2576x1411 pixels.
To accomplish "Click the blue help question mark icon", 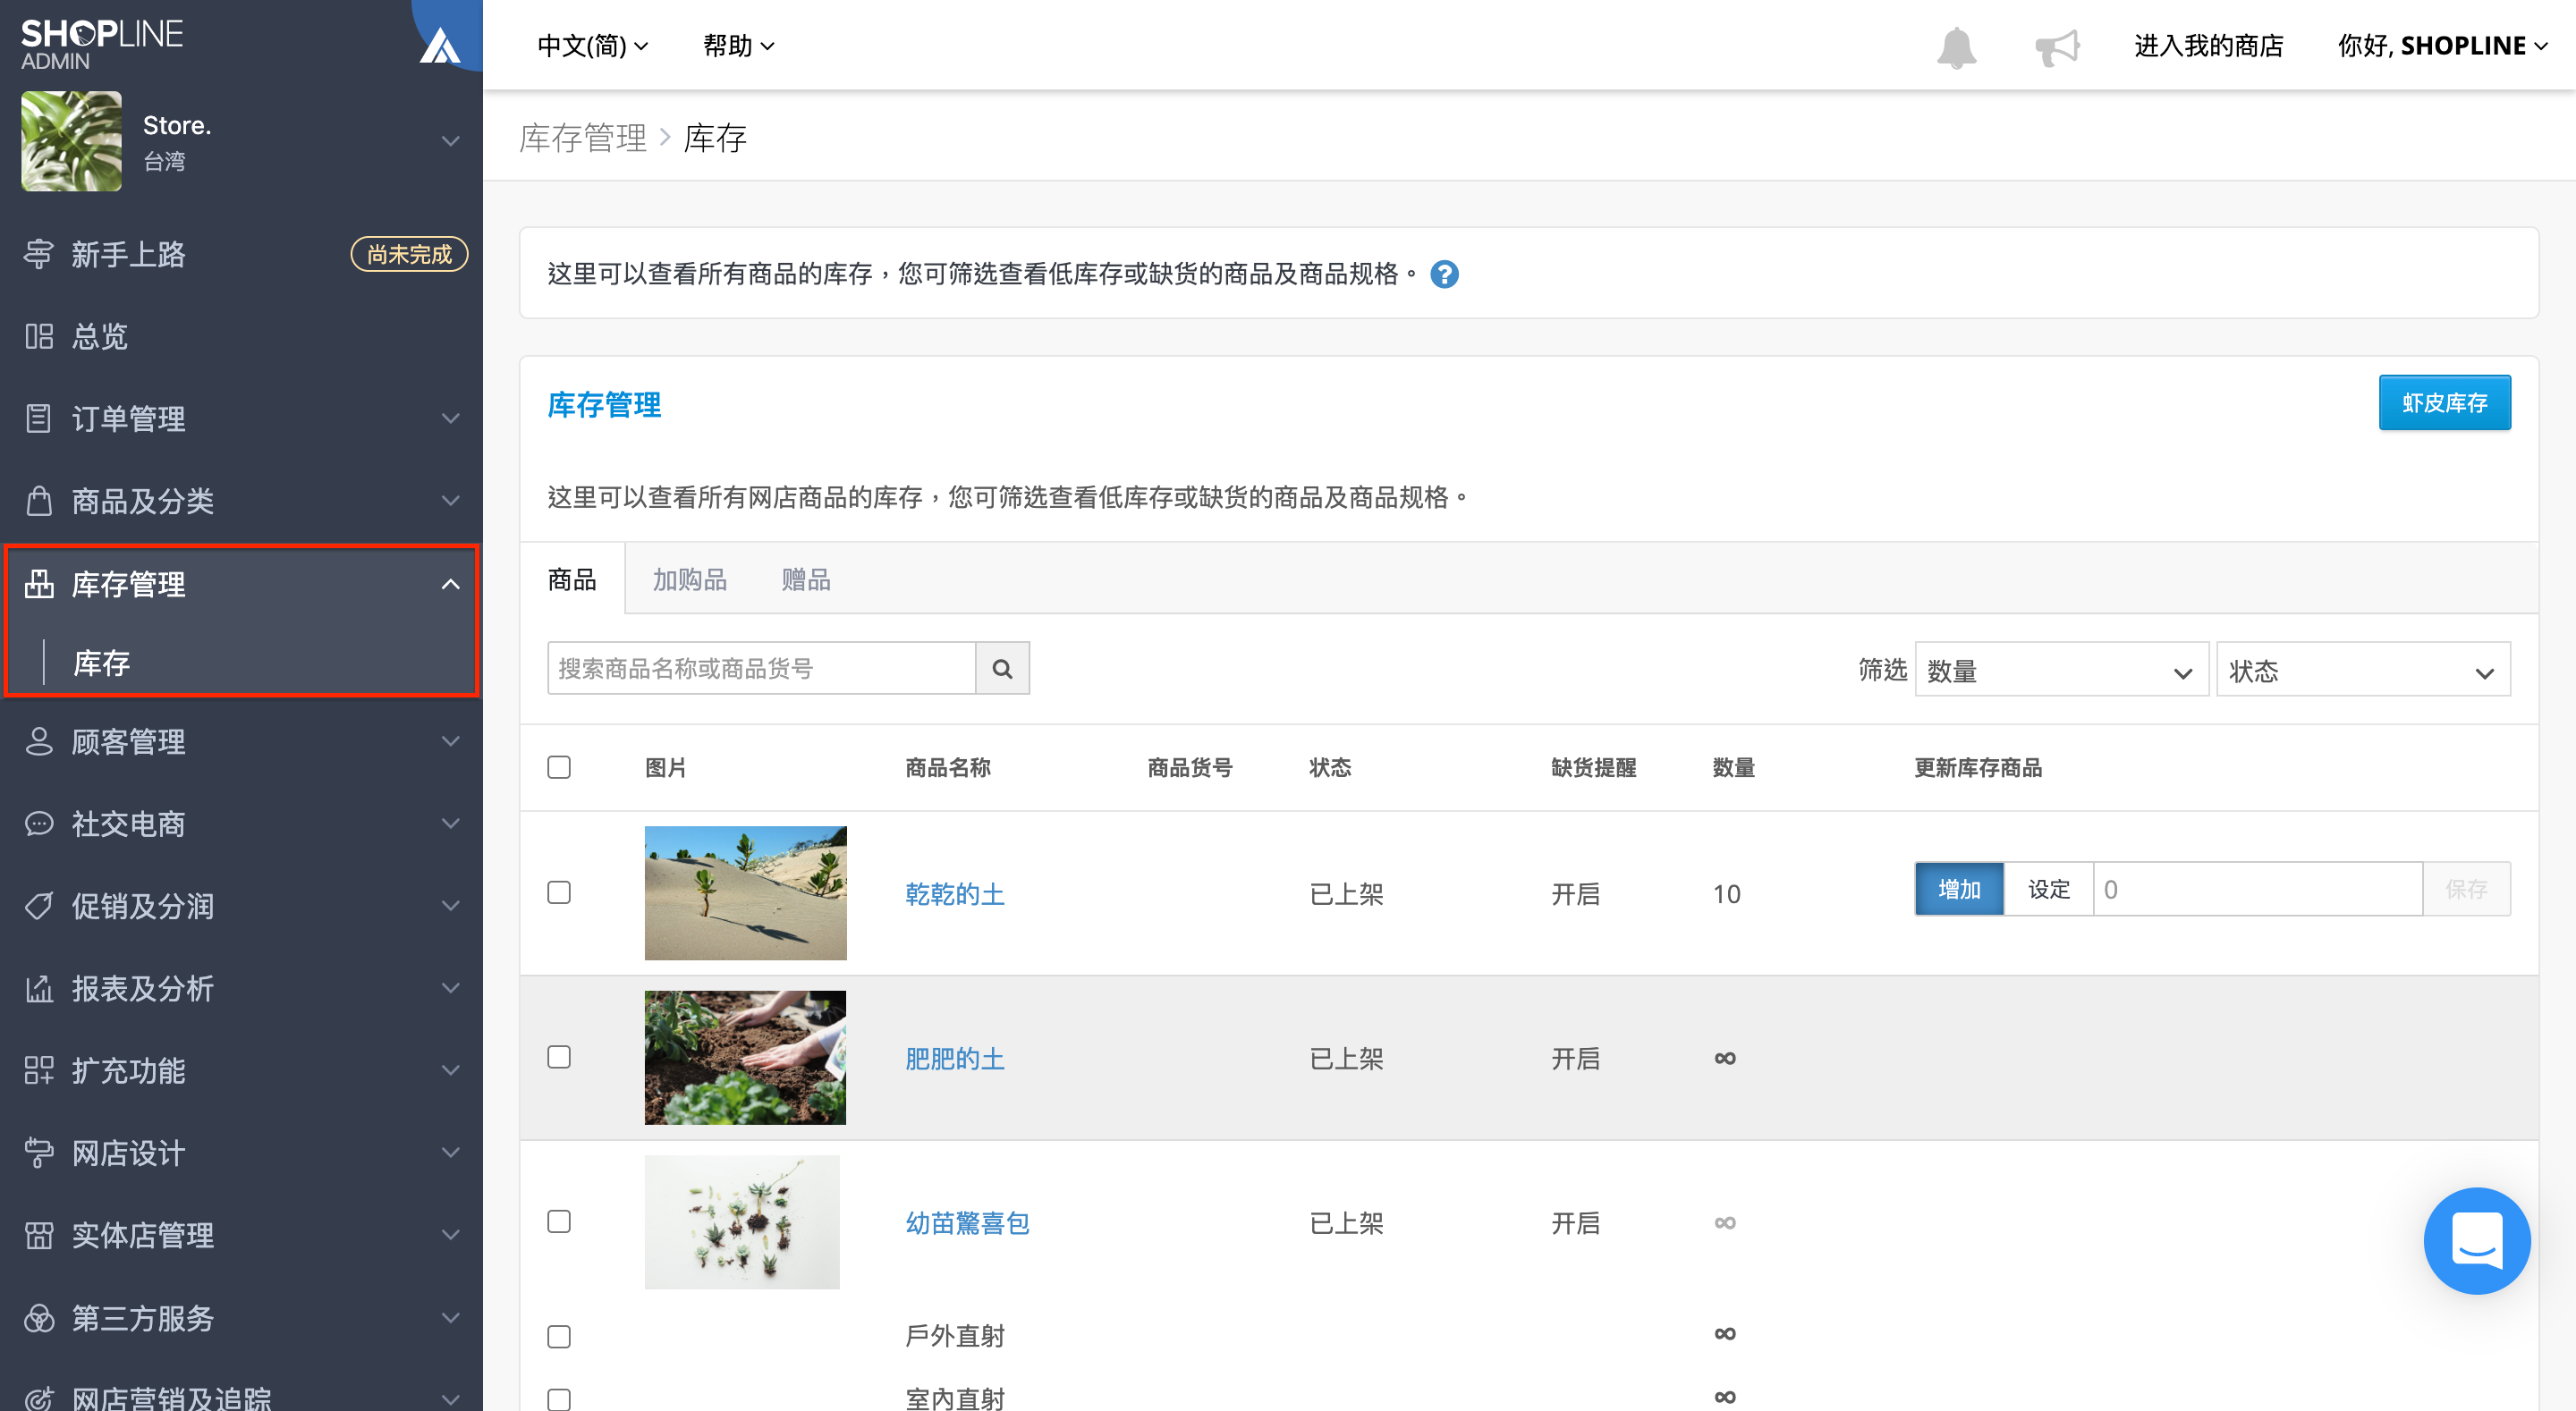I will point(1444,274).
